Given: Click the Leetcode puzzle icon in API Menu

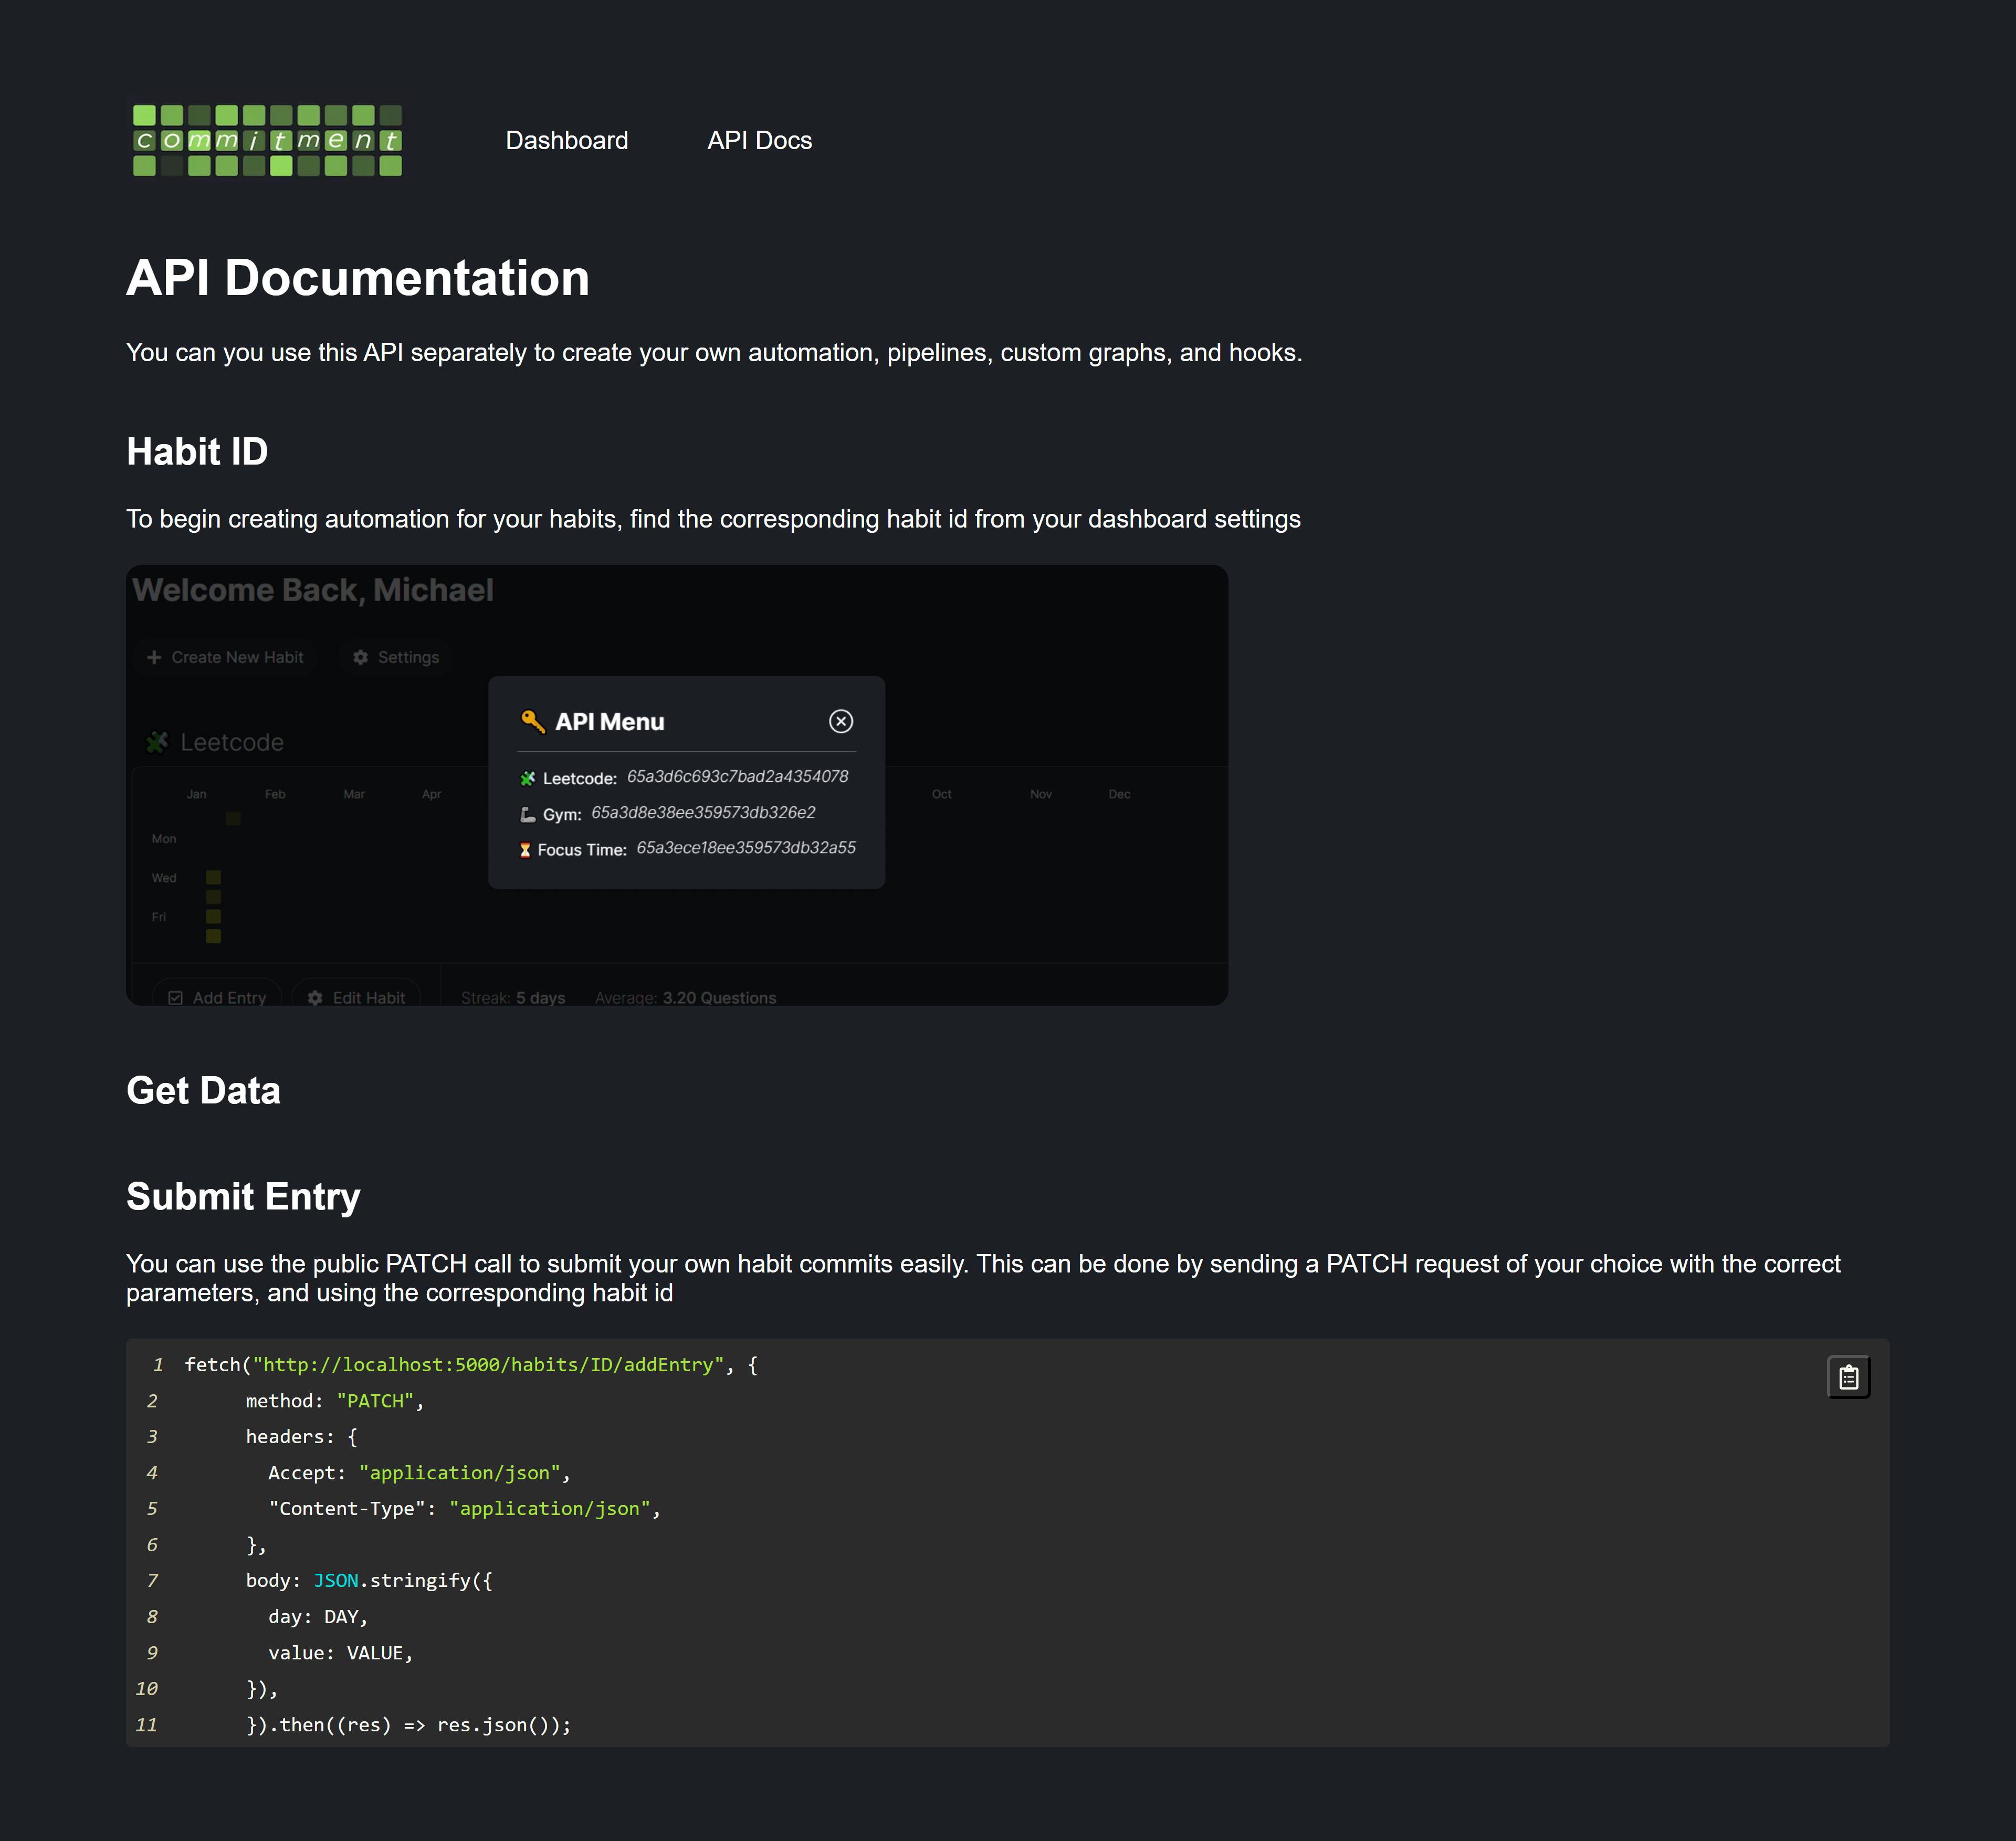Looking at the screenshot, I should [x=528, y=778].
